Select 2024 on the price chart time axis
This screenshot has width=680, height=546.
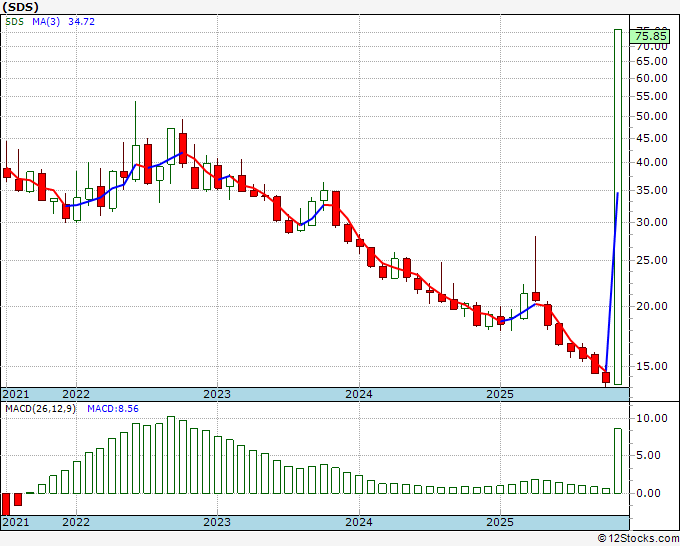[358, 394]
